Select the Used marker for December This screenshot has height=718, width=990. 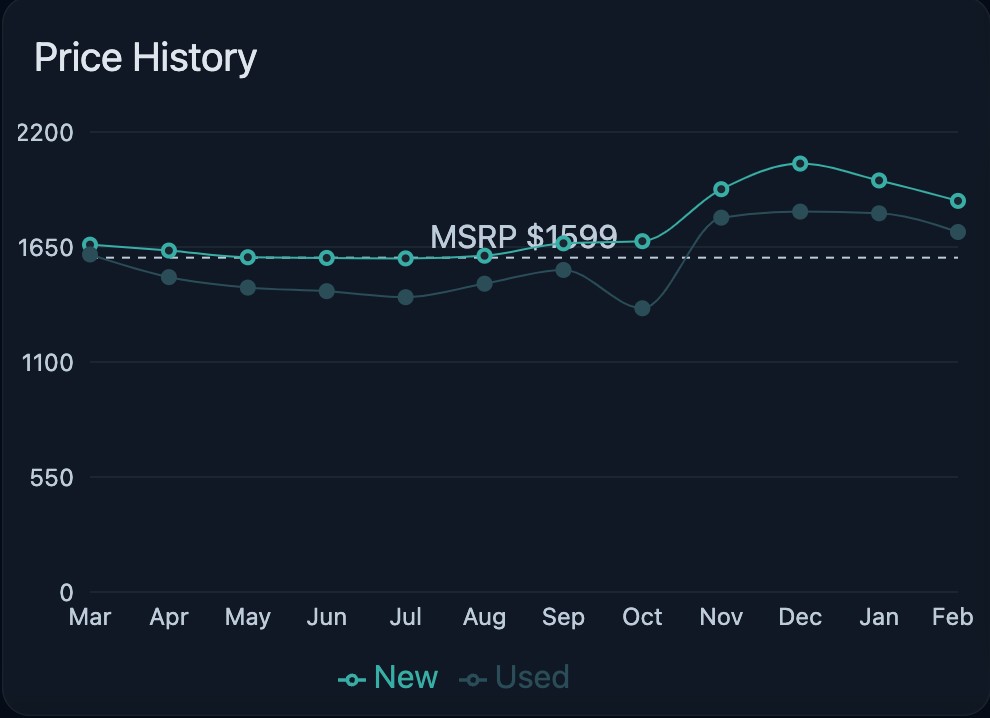[800, 212]
